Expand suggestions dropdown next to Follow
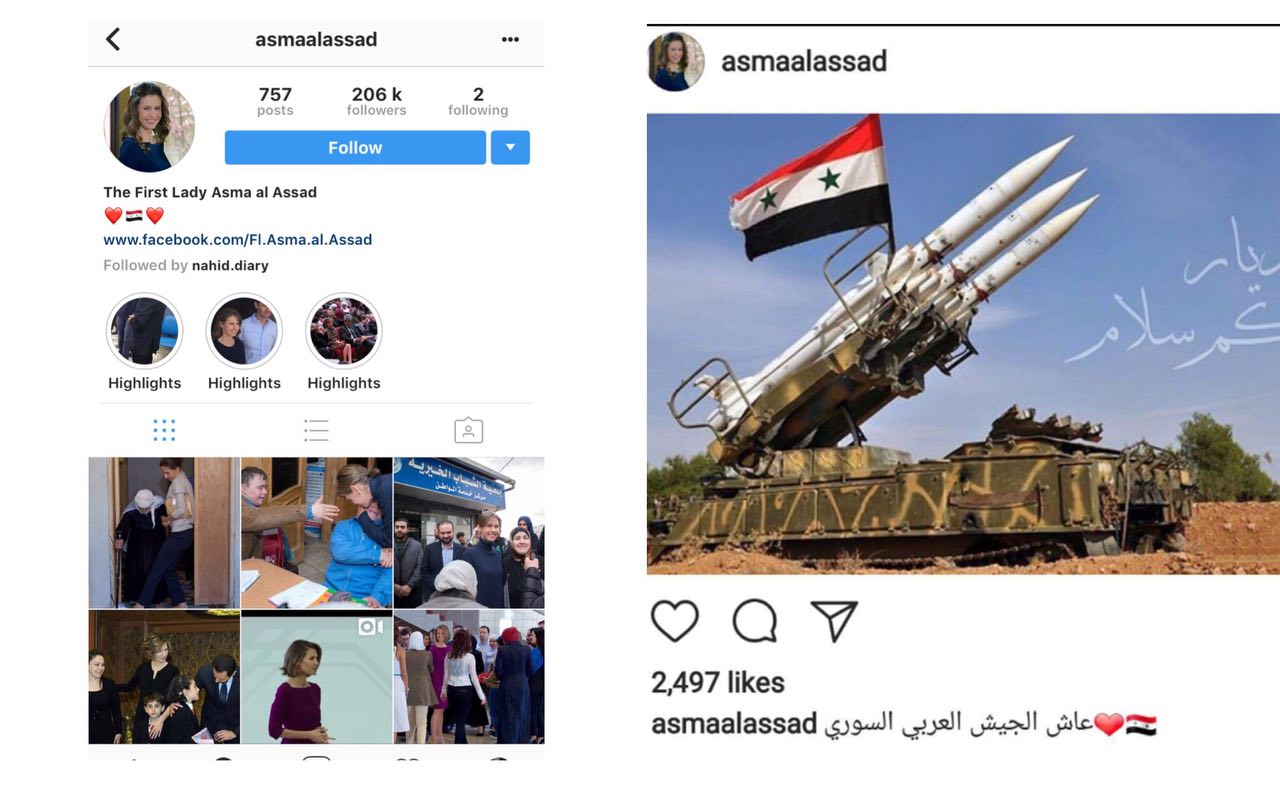Screen dimensions: 1280x801 tap(510, 147)
